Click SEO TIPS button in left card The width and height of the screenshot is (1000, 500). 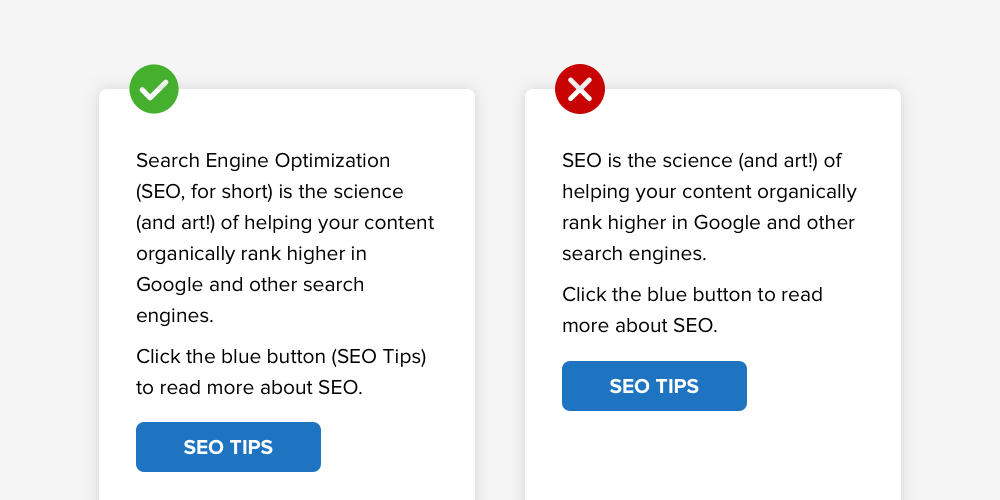click(228, 447)
